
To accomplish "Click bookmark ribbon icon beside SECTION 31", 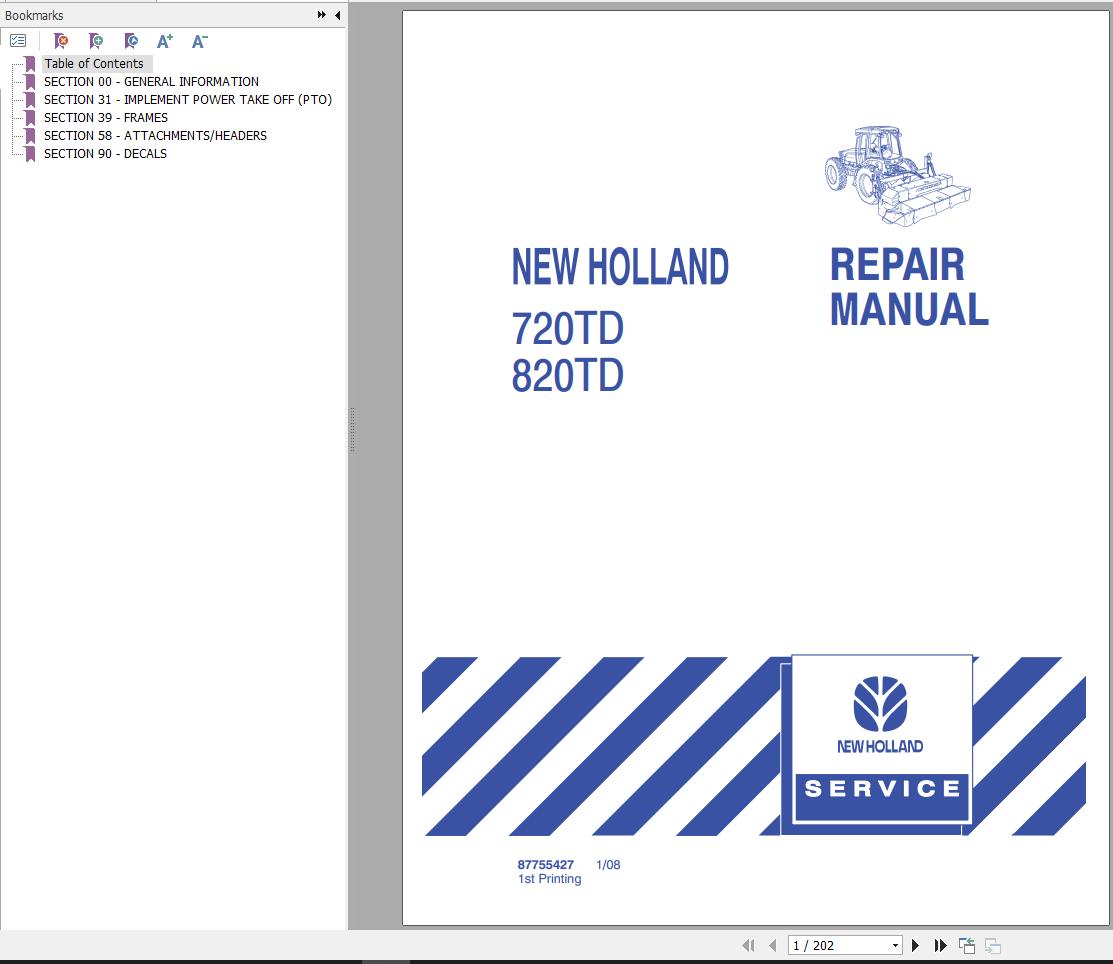I will tap(30, 99).
